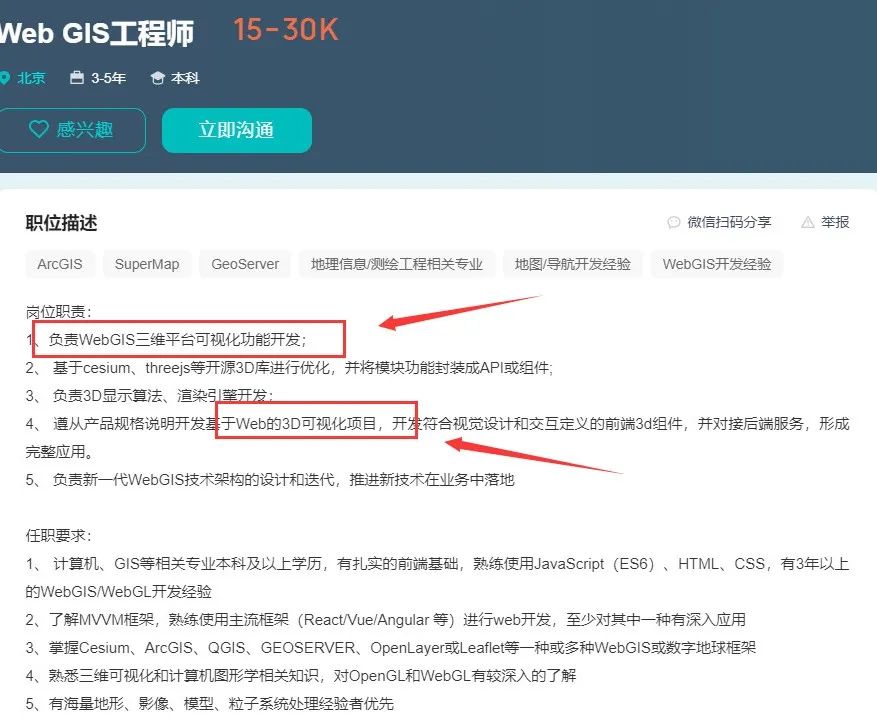Click the graduation cap icon beside 本科

pos(158,77)
